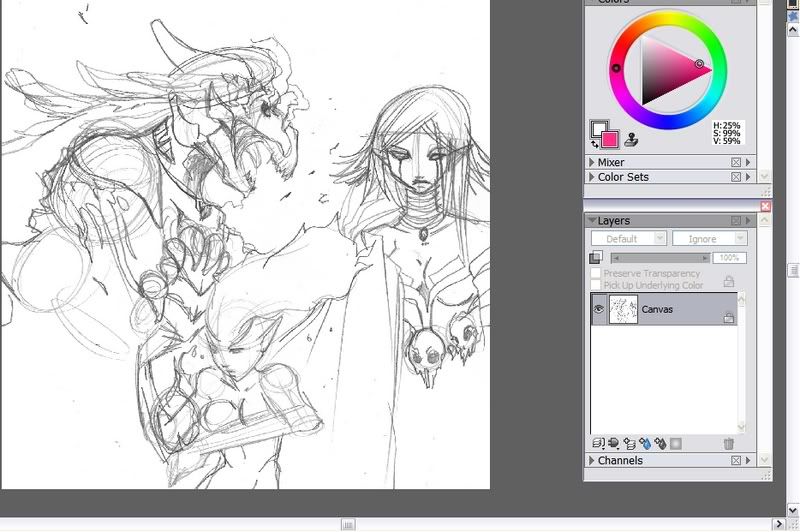Click the Layers palette resize grip
Screen dimensions: 800x532
click(x=766, y=476)
